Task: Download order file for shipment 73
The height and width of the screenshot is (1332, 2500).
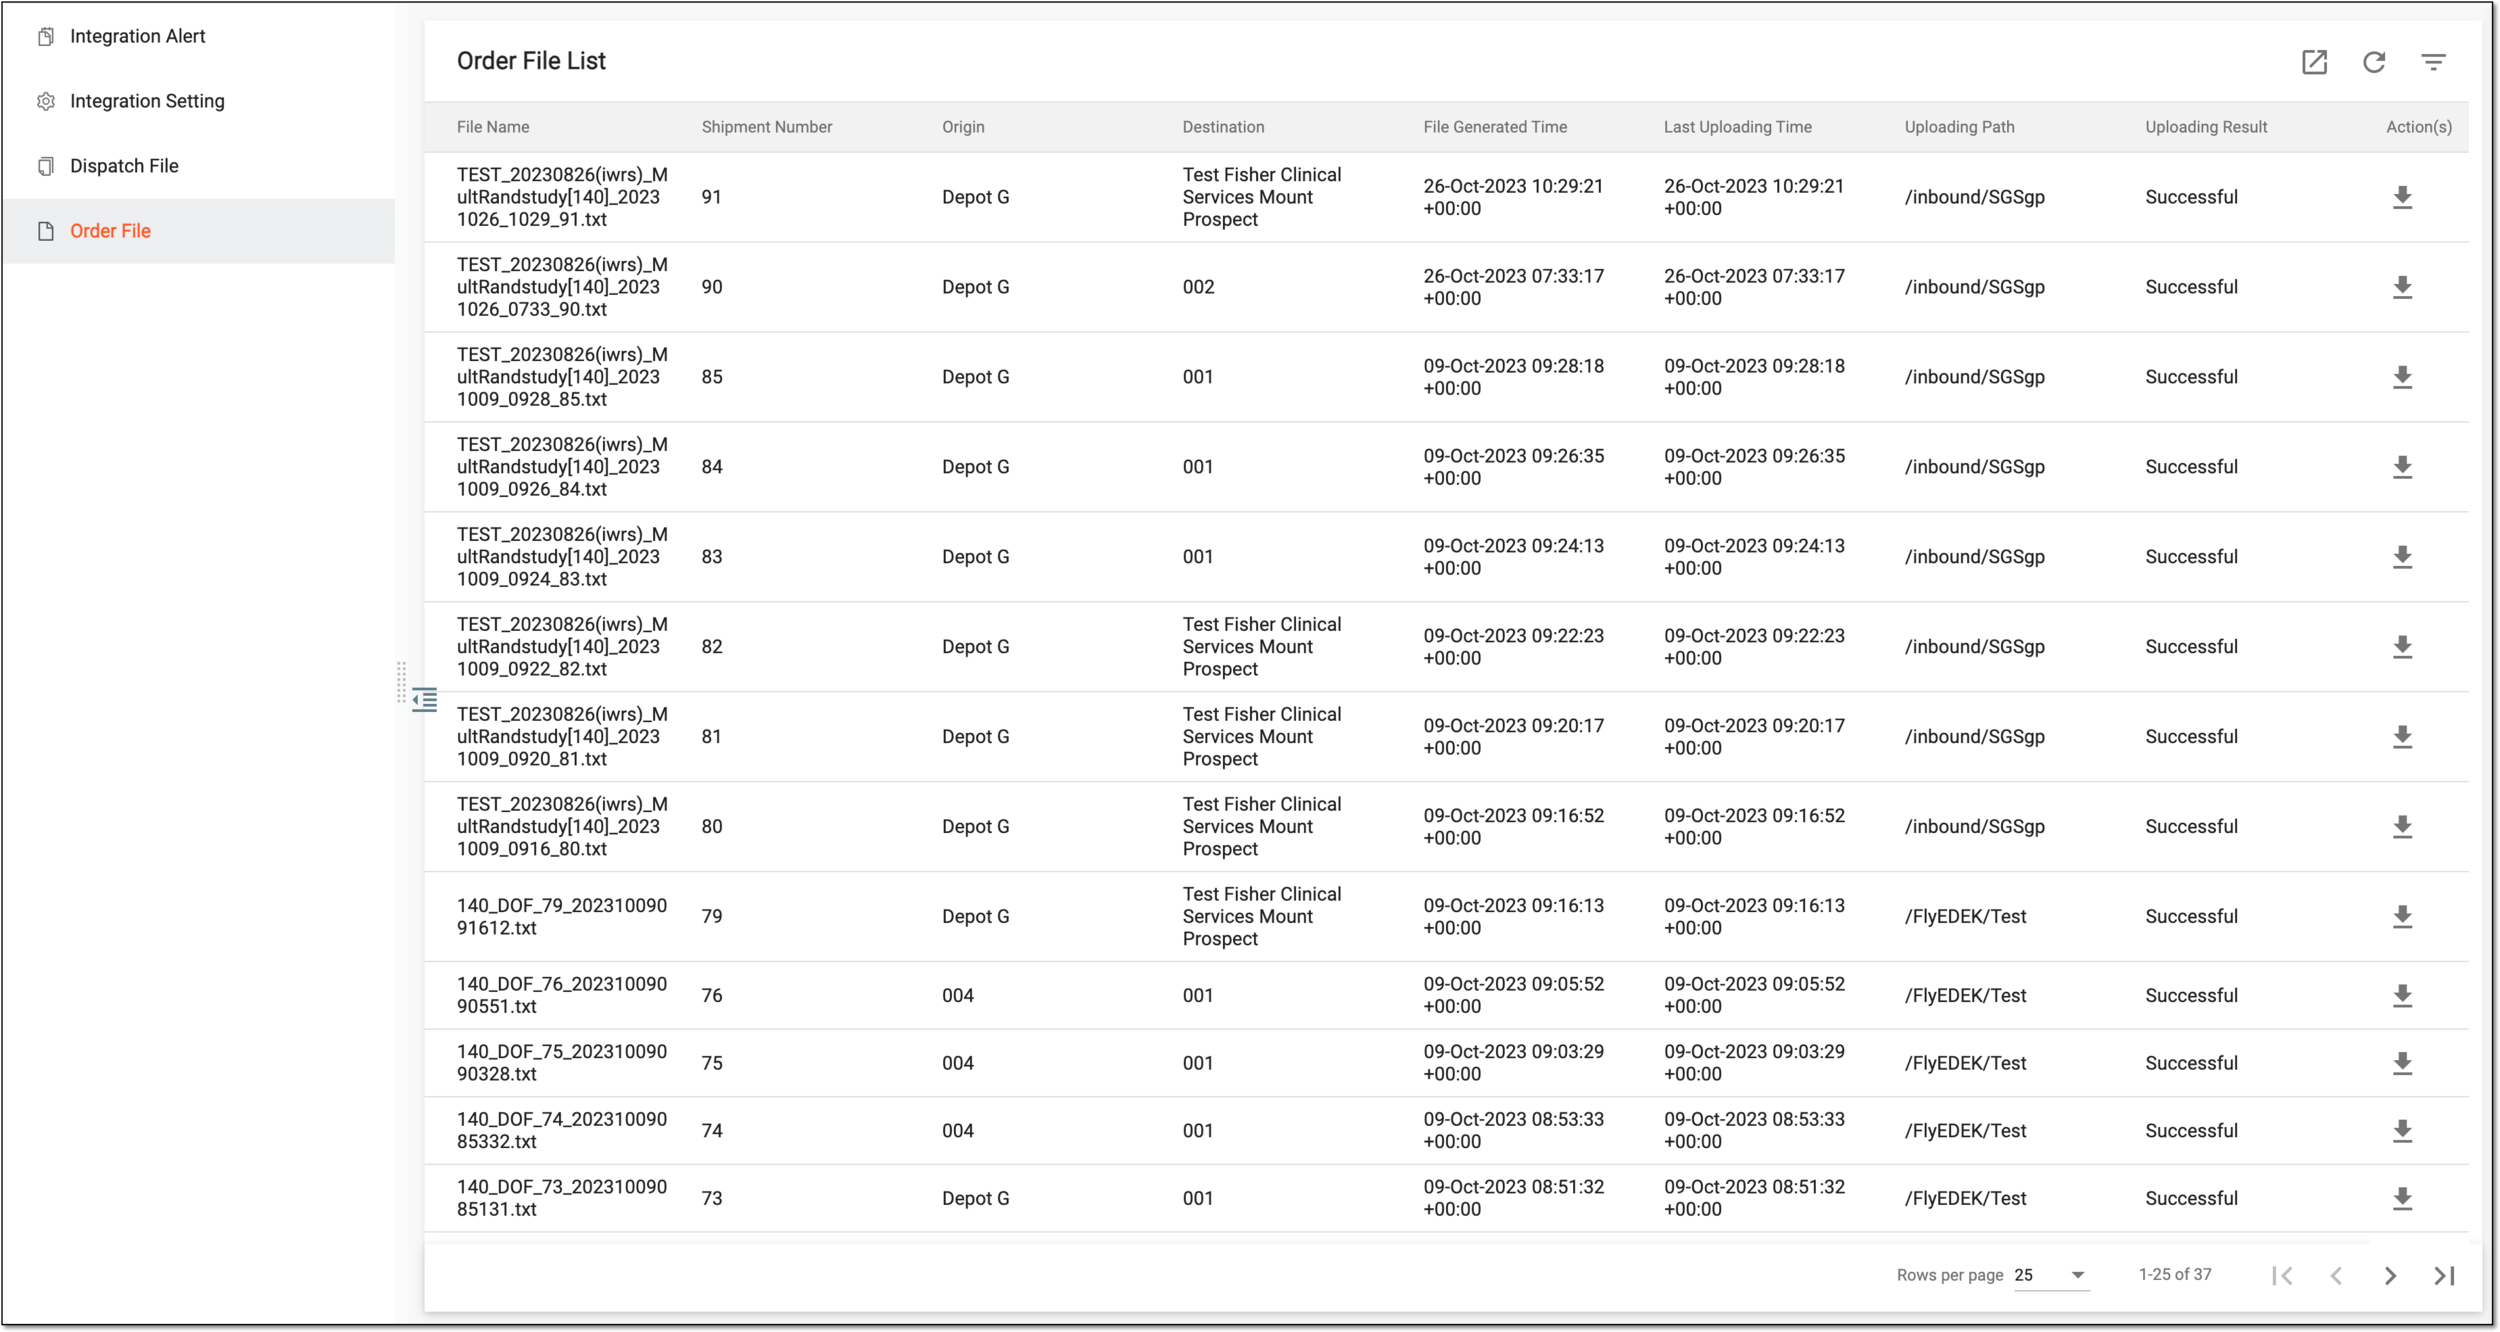Action: 2402,1198
